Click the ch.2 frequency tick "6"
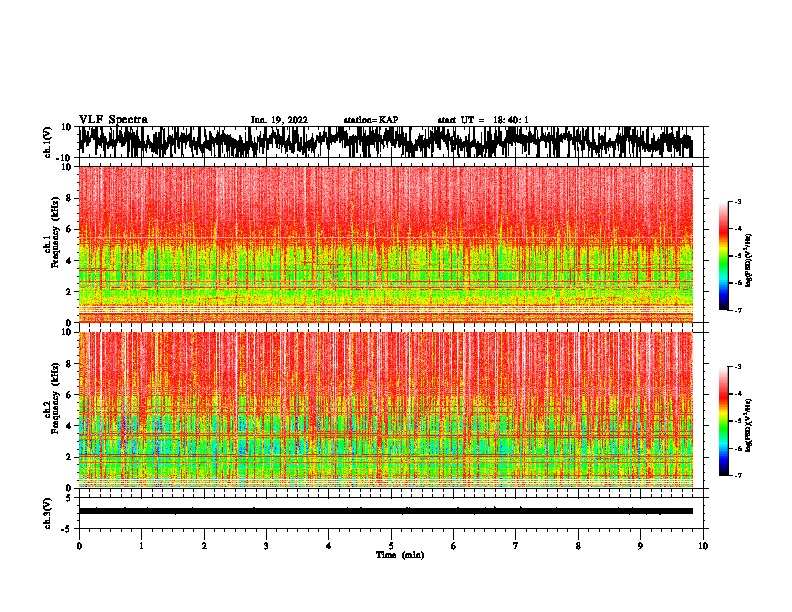The image size is (792, 612). coord(70,395)
